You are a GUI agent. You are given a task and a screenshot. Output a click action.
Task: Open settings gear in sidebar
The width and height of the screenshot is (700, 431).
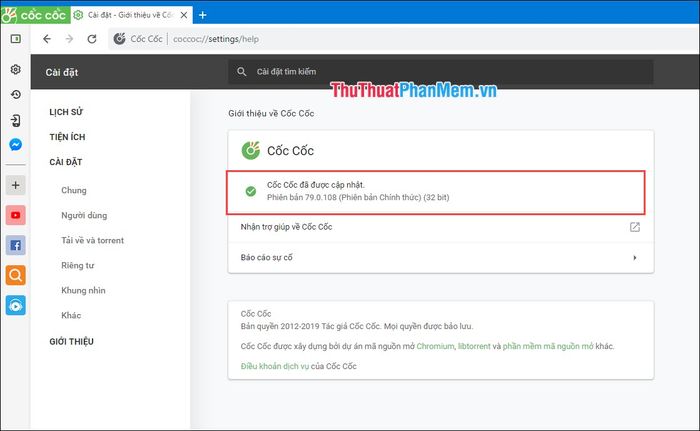[16, 69]
